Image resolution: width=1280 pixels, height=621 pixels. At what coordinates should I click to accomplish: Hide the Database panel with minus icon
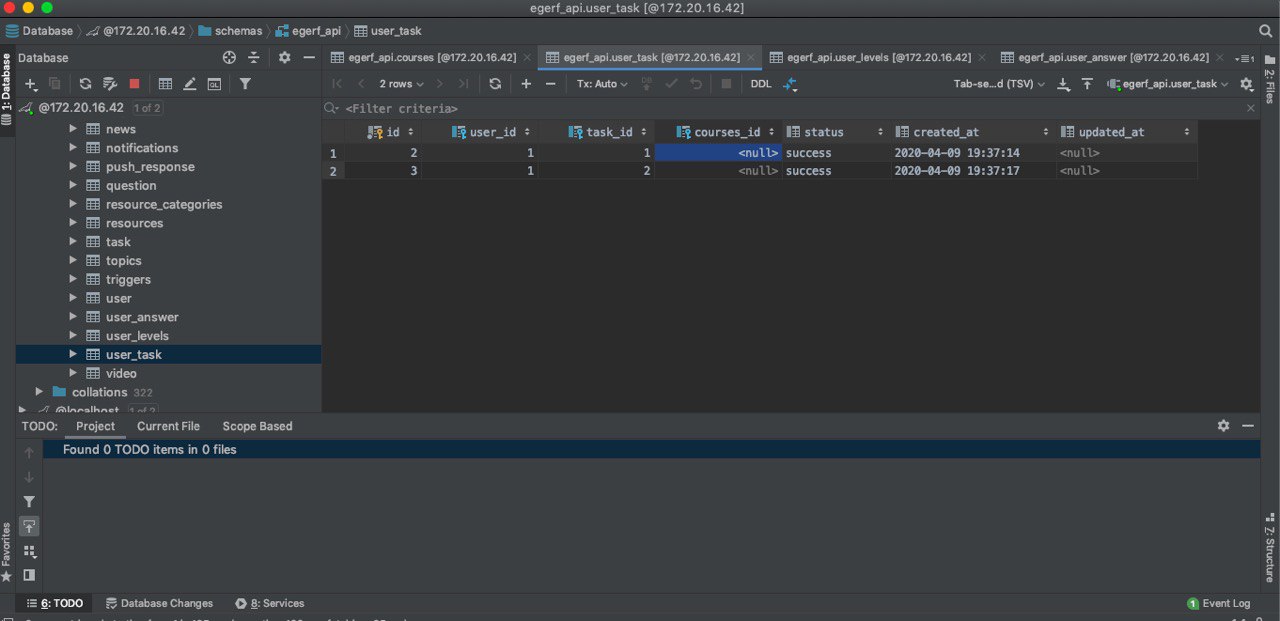[x=309, y=58]
